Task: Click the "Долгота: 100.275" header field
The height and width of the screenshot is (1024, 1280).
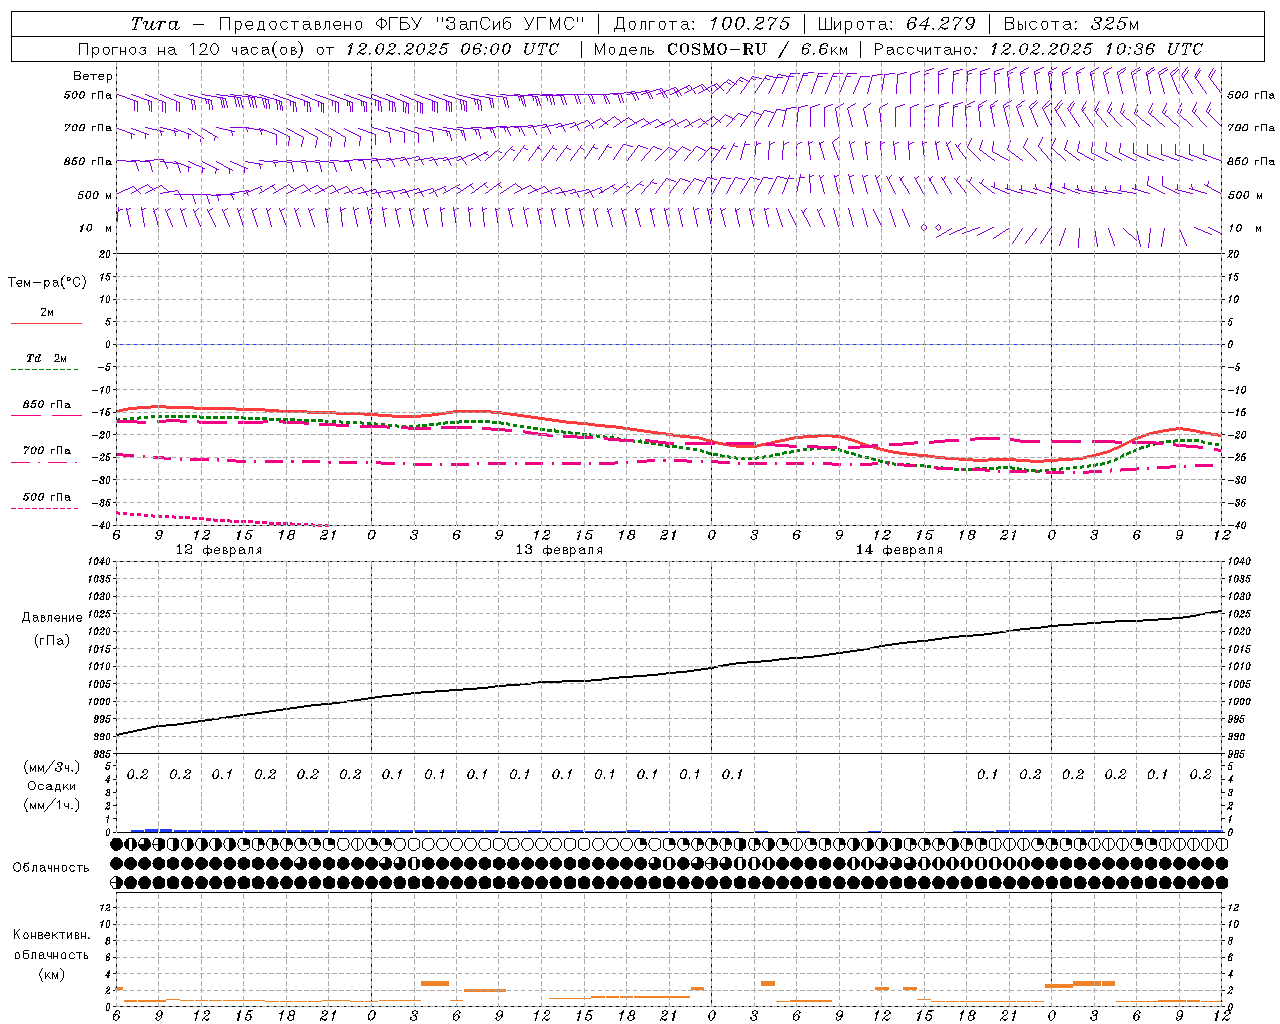Action: [x=701, y=24]
